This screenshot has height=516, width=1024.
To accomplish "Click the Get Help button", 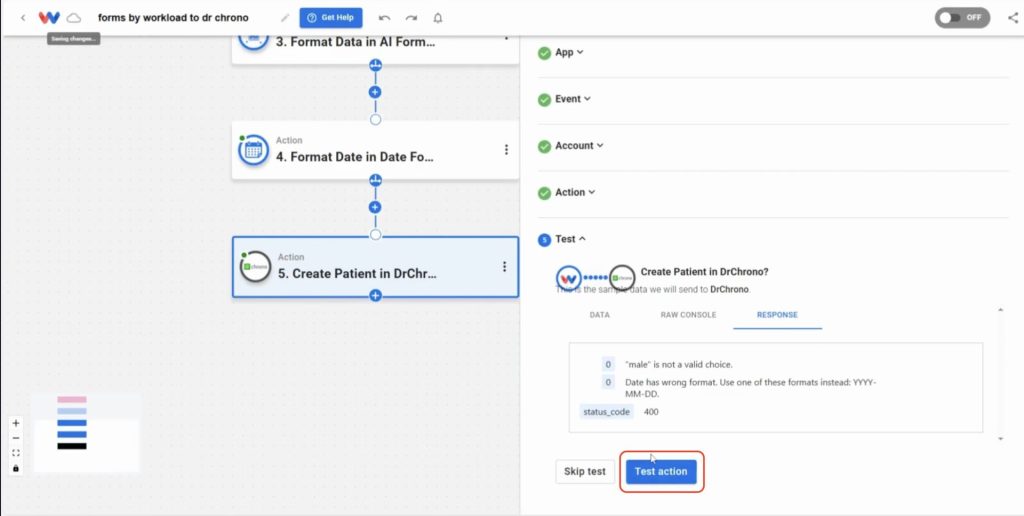I will (331, 18).
